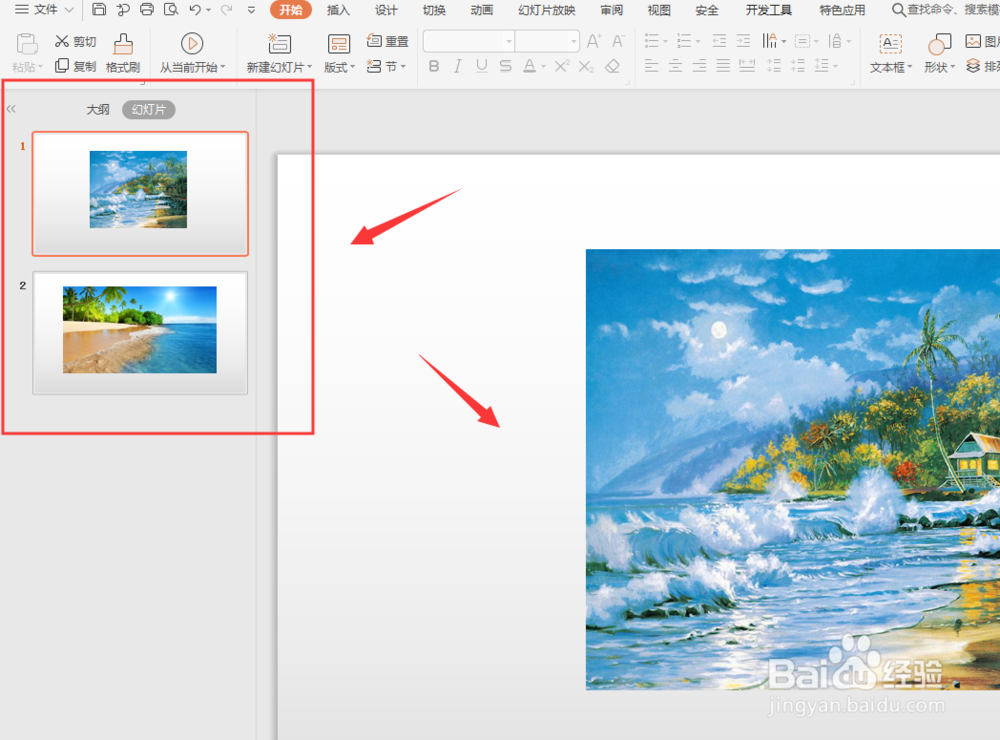Switch to the Insert (插入) tab
This screenshot has height=740, width=1000.
pyautogui.click(x=338, y=10)
